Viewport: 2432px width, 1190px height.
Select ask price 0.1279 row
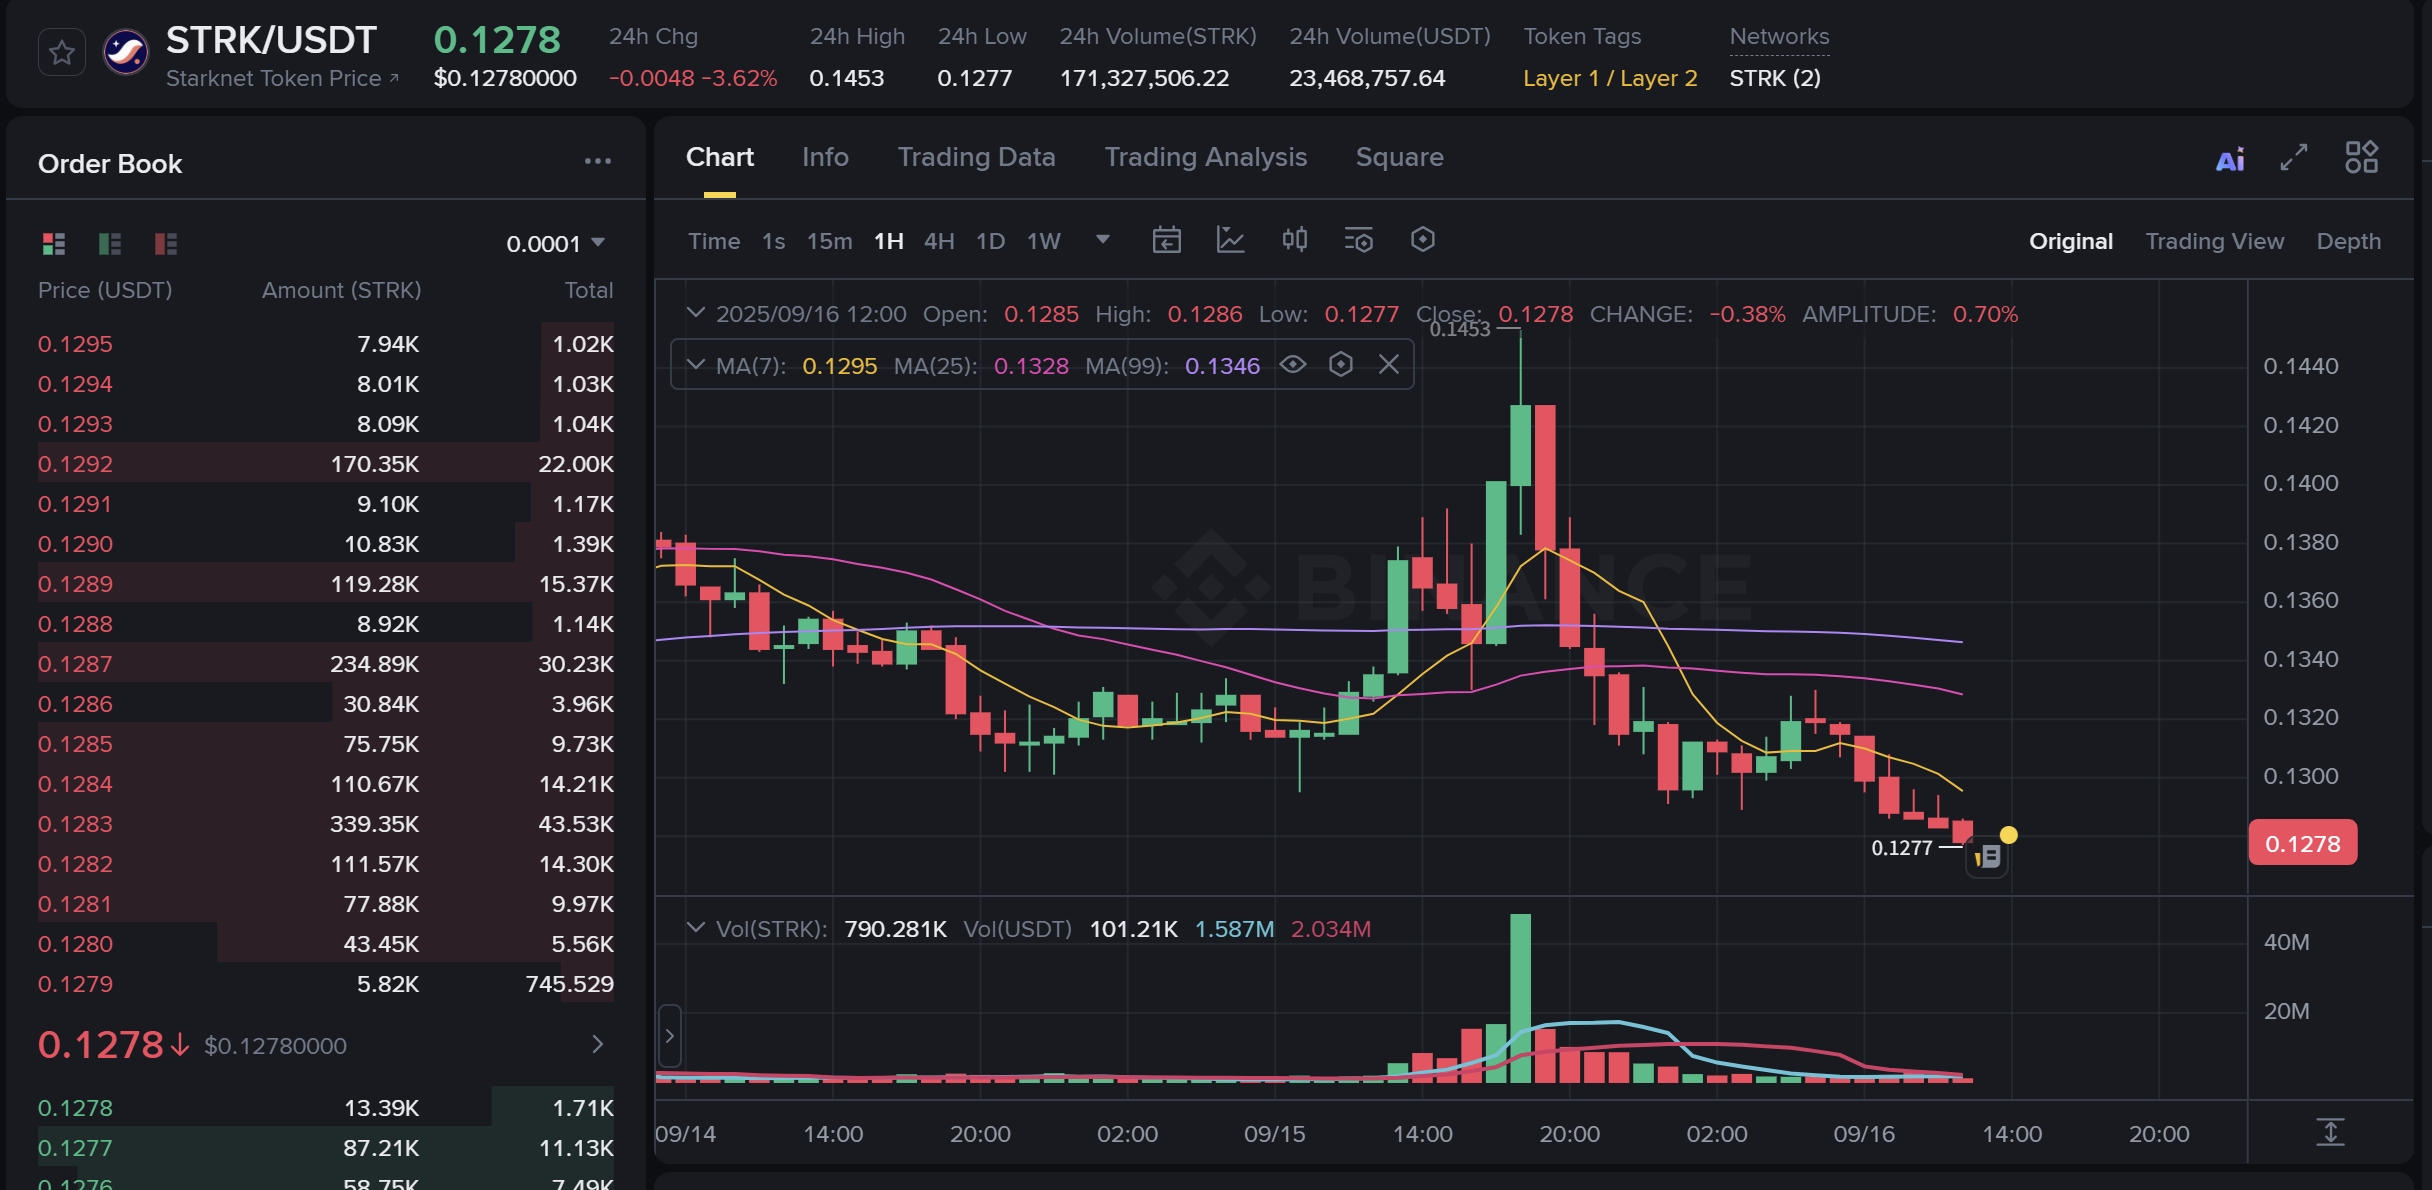click(x=326, y=984)
